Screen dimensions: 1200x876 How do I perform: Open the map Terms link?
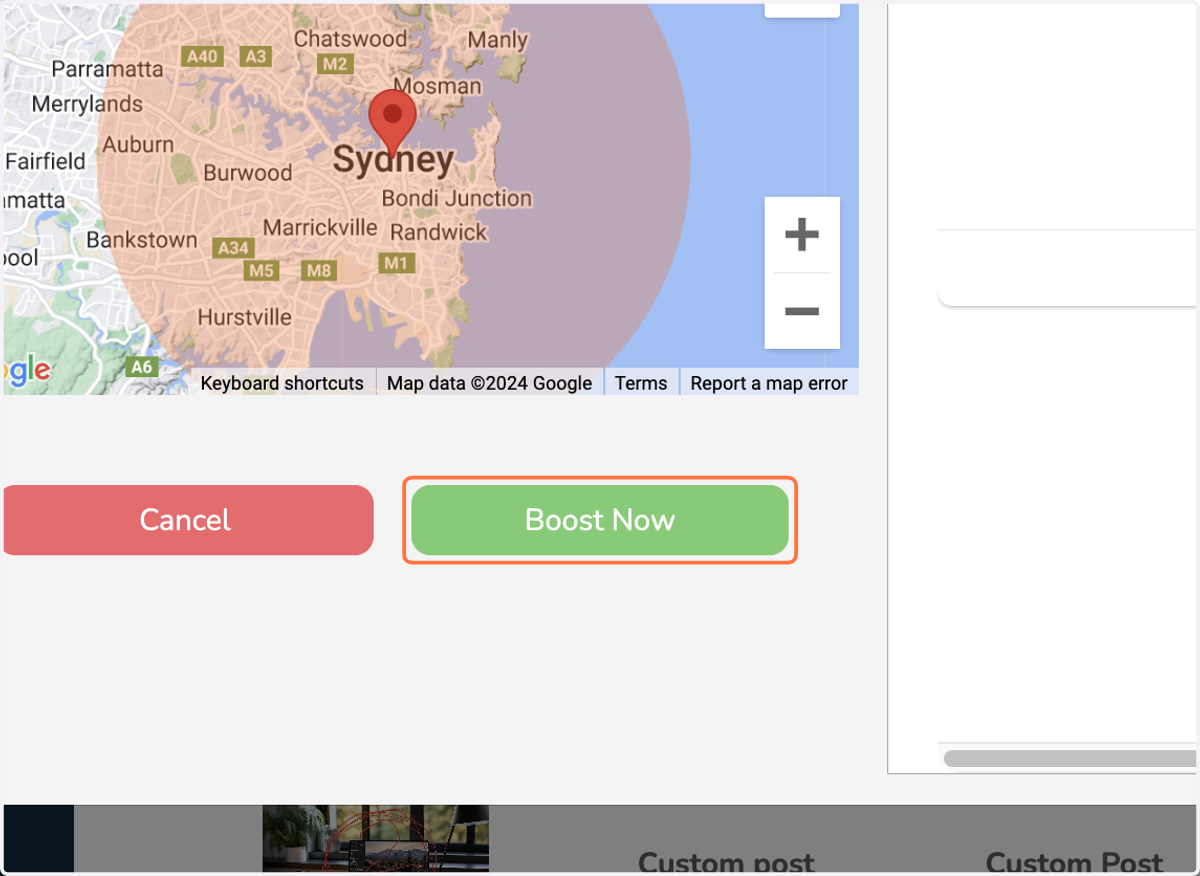(x=641, y=383)
